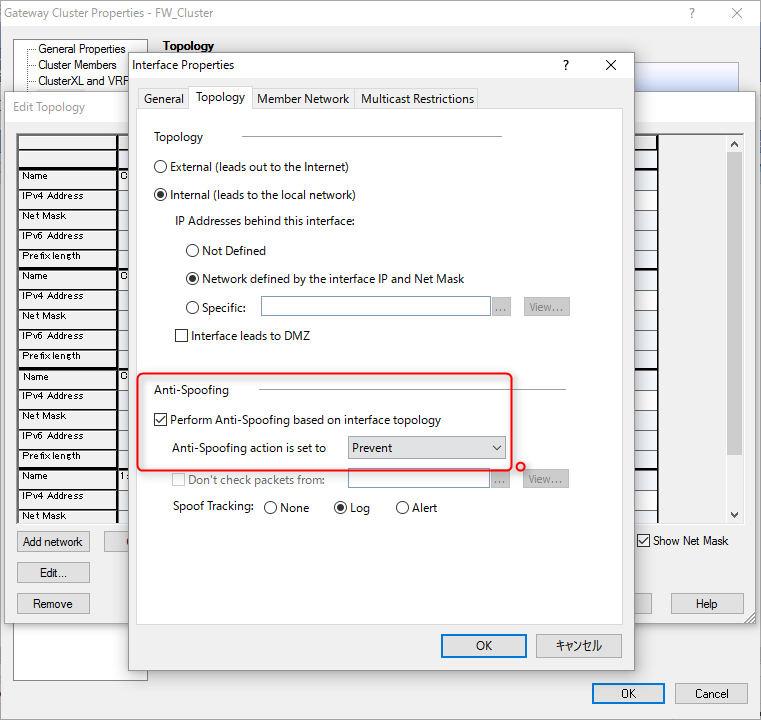This screenshot has width=761, height=720.
Task: Open the General tab
Action: click(x=164, y=98)
